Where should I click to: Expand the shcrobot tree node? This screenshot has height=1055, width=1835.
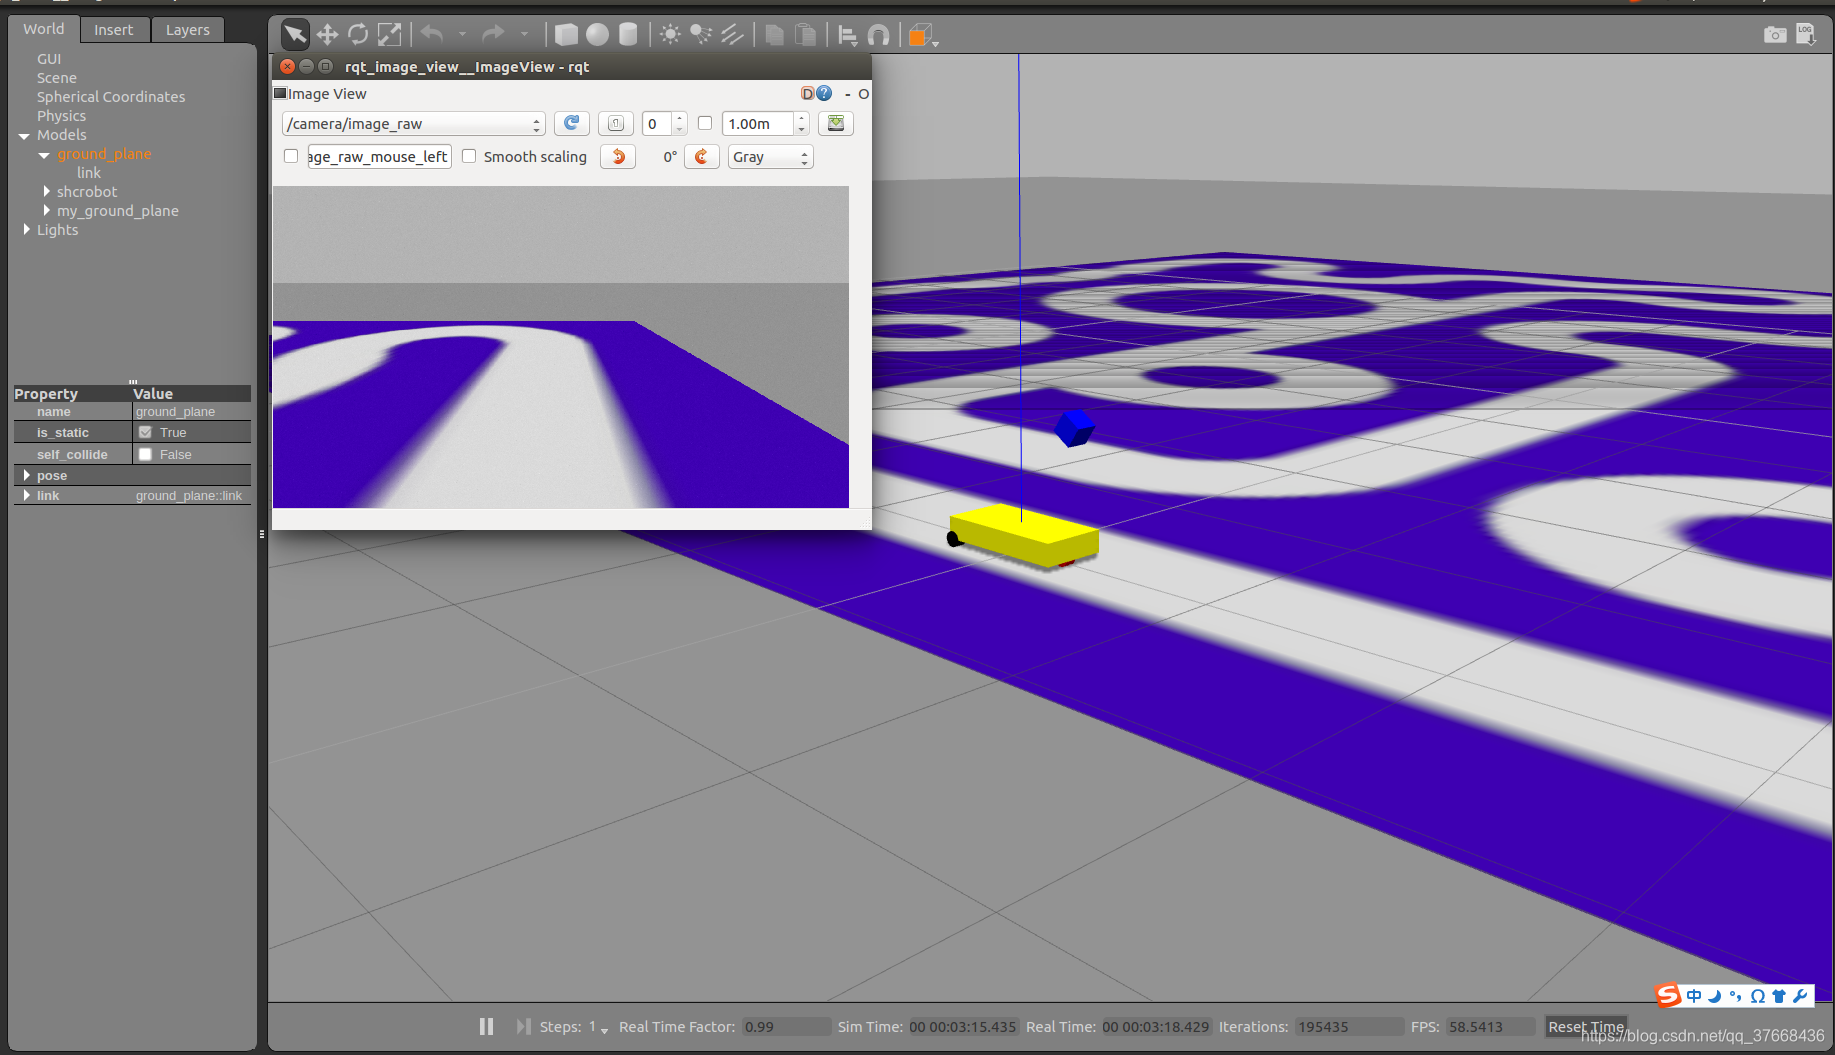[x=46, y=191]
